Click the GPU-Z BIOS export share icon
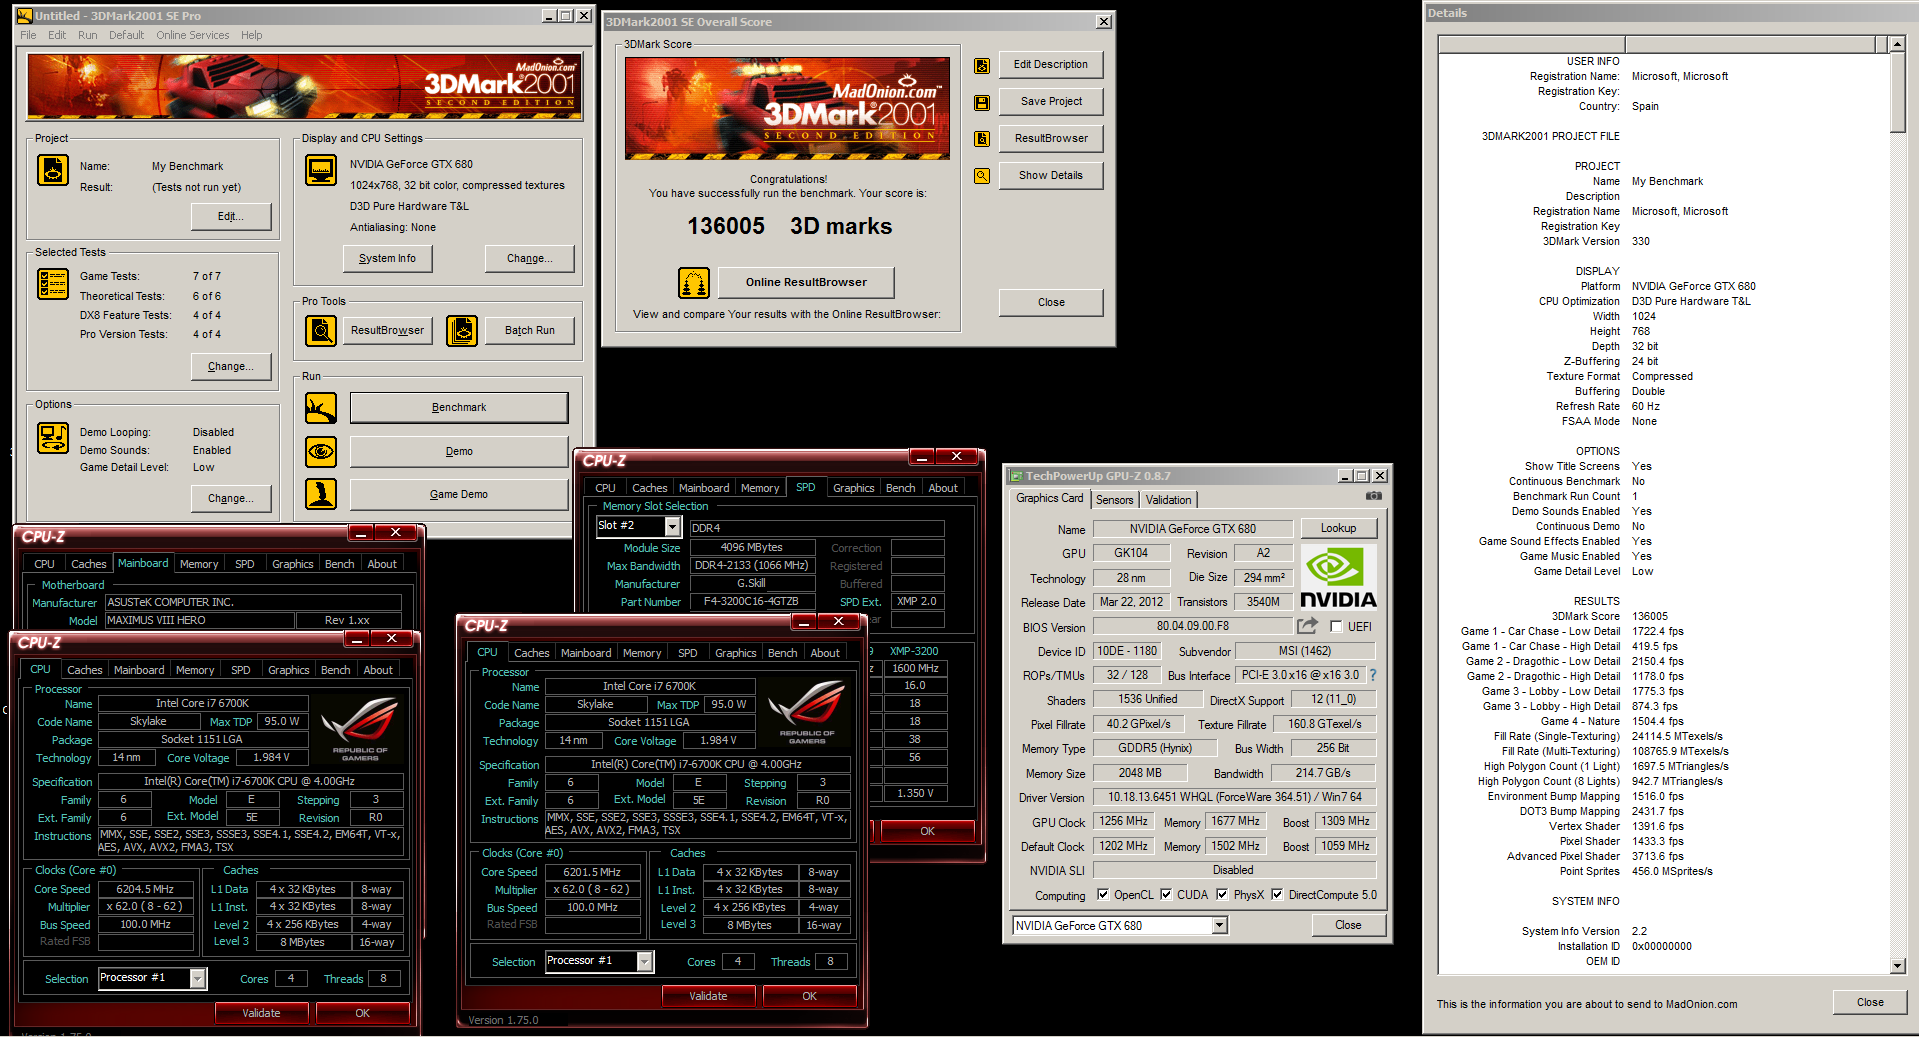Screen dimensions: 1919x1038 coord(1307,626)
